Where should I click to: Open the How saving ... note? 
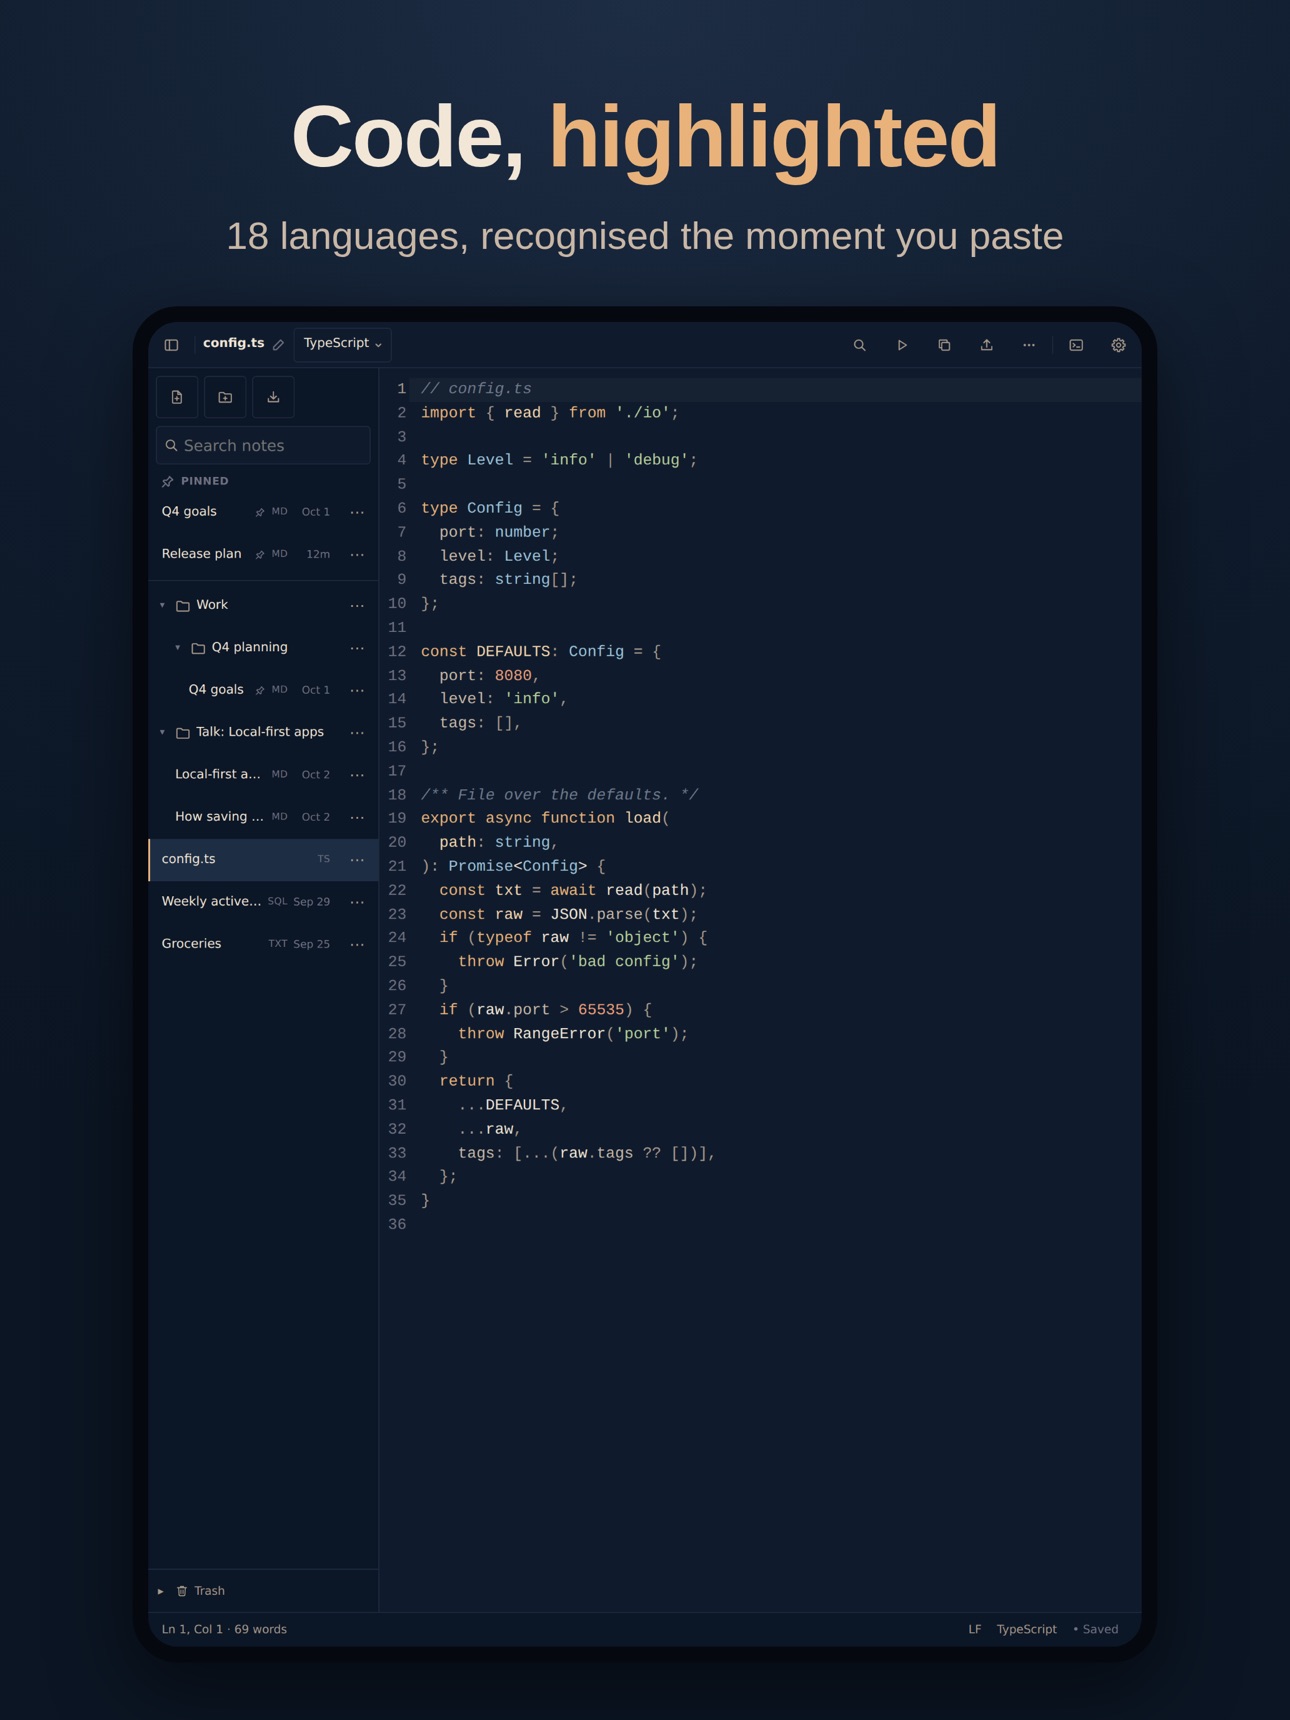(263, 817)
